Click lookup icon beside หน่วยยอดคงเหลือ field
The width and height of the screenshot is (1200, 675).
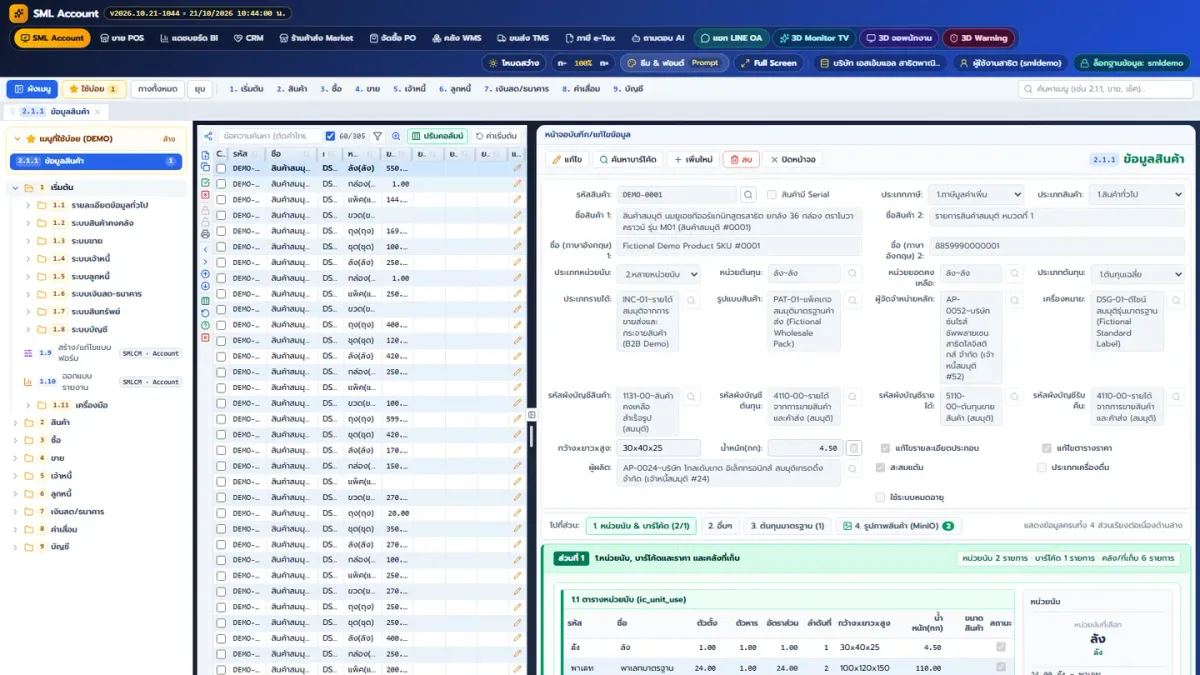tap(1012, 273)
